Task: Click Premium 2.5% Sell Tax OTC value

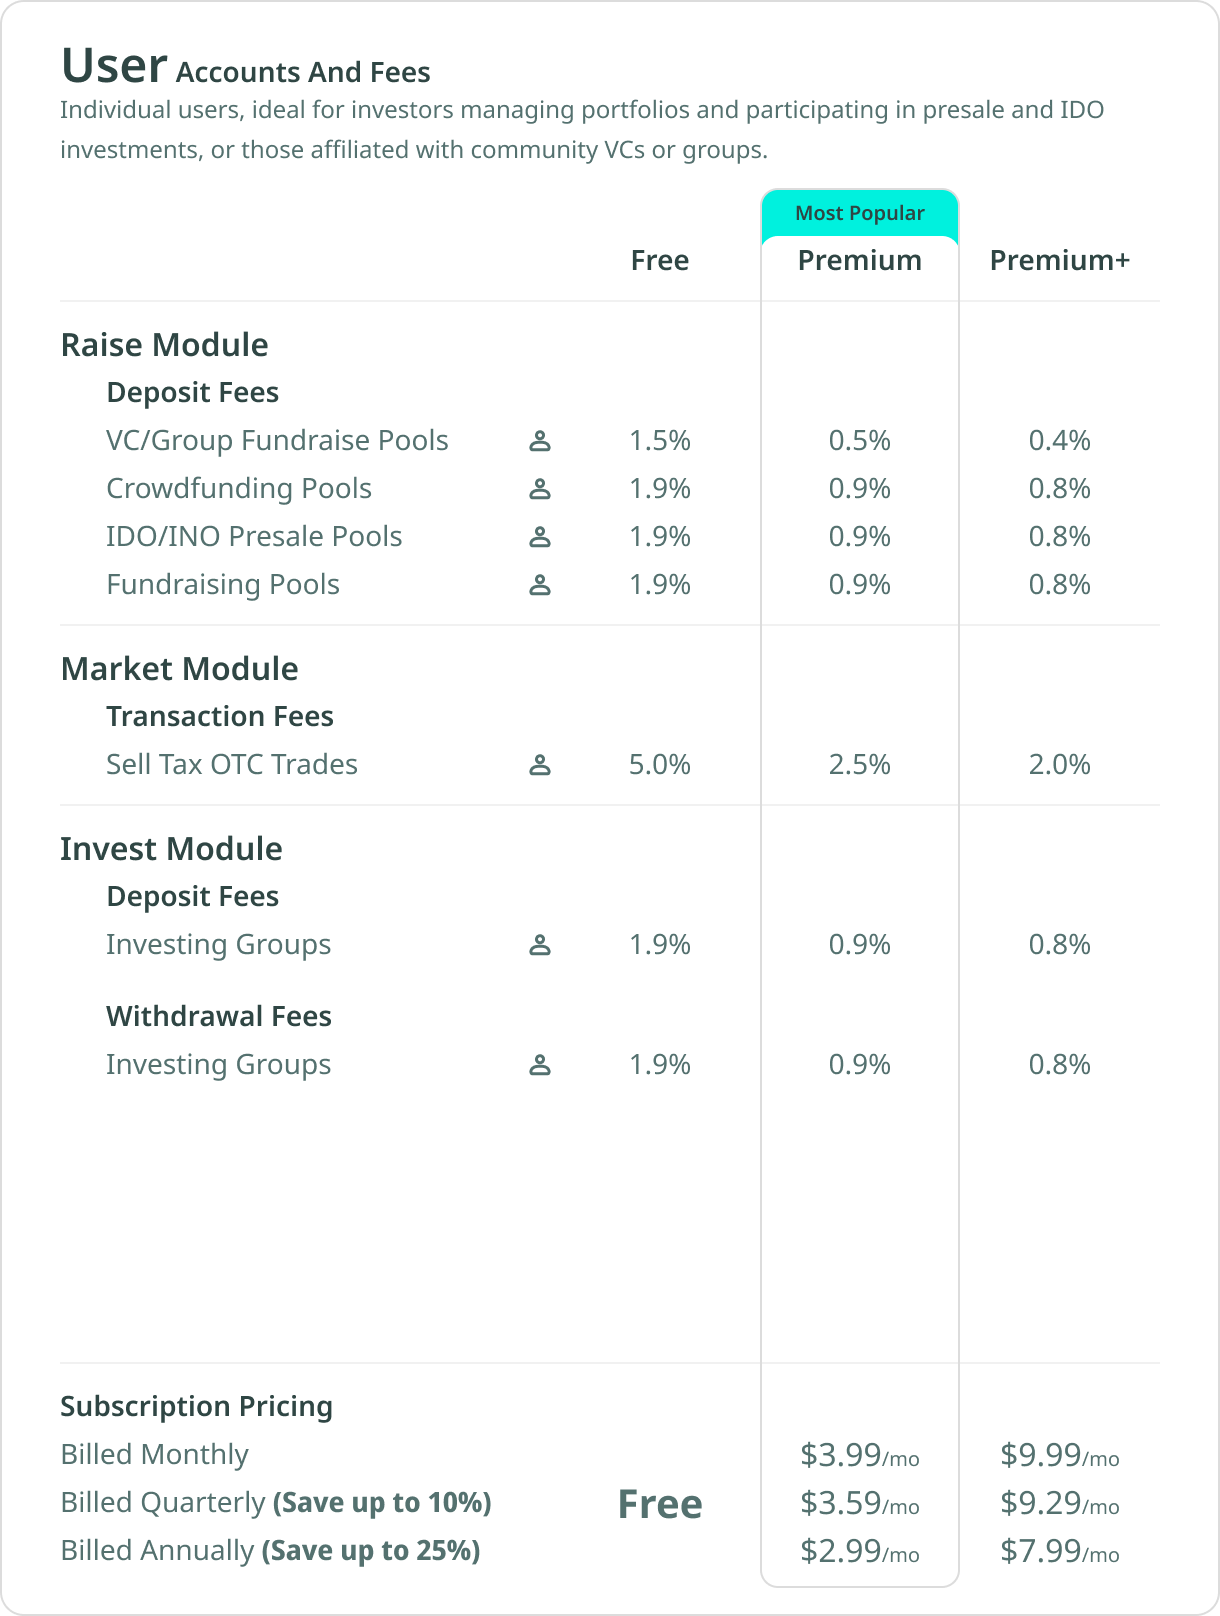Action: click(x=860, y=764)
